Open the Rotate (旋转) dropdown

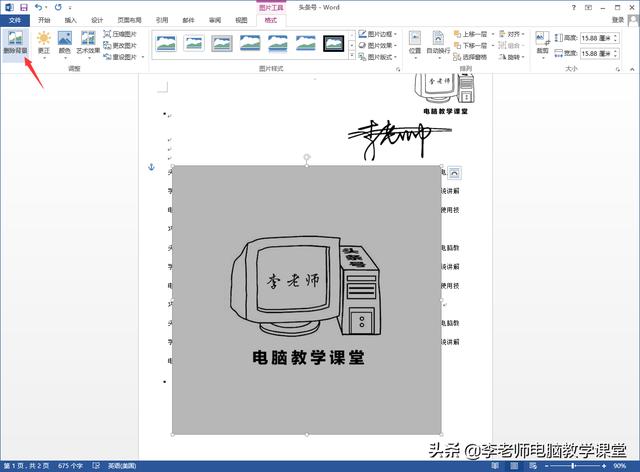(511, 57)
